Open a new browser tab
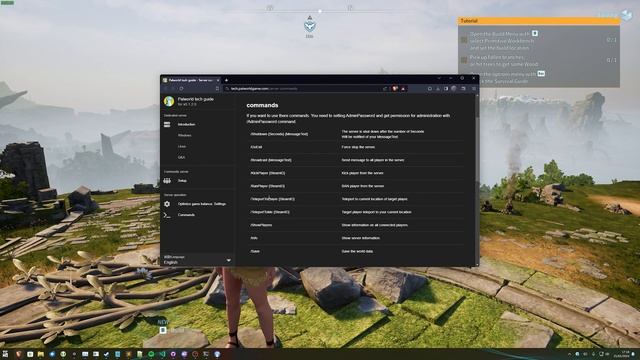Viewport: 640px width, 360px height. 226,80
